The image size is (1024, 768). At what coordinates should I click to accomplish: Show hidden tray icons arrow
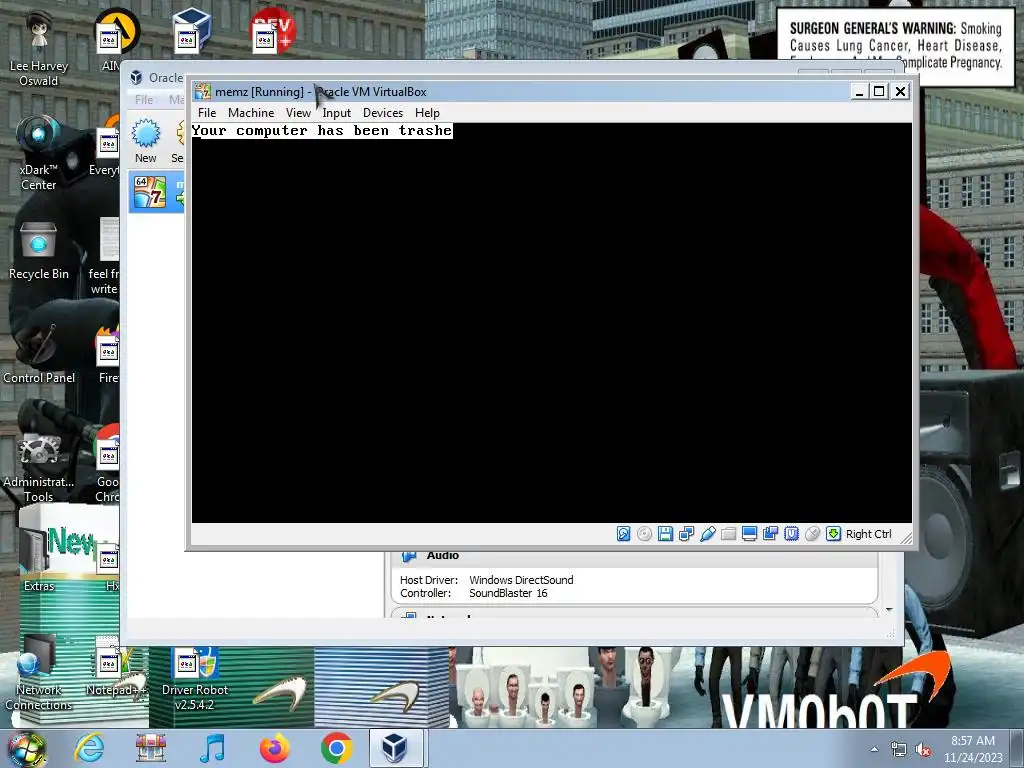[x=874, y=749]
